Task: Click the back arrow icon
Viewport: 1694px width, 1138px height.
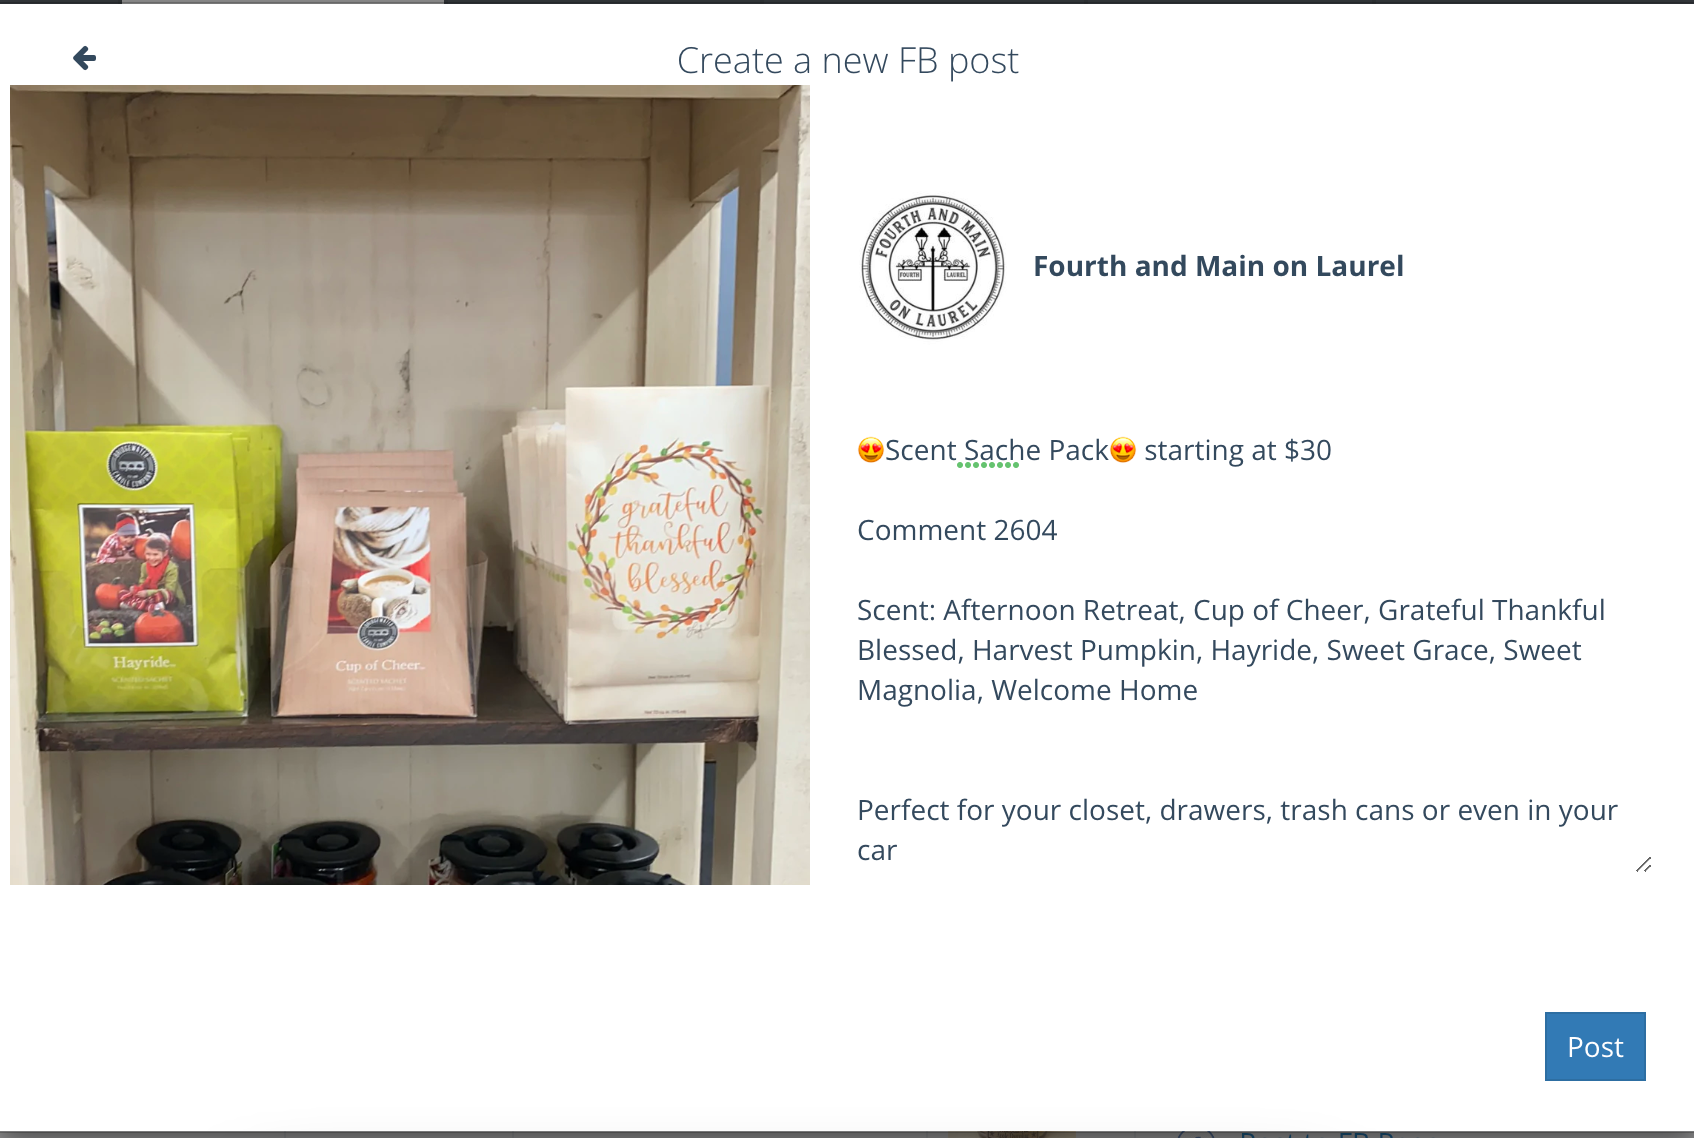Action: (x=85, y=58)
